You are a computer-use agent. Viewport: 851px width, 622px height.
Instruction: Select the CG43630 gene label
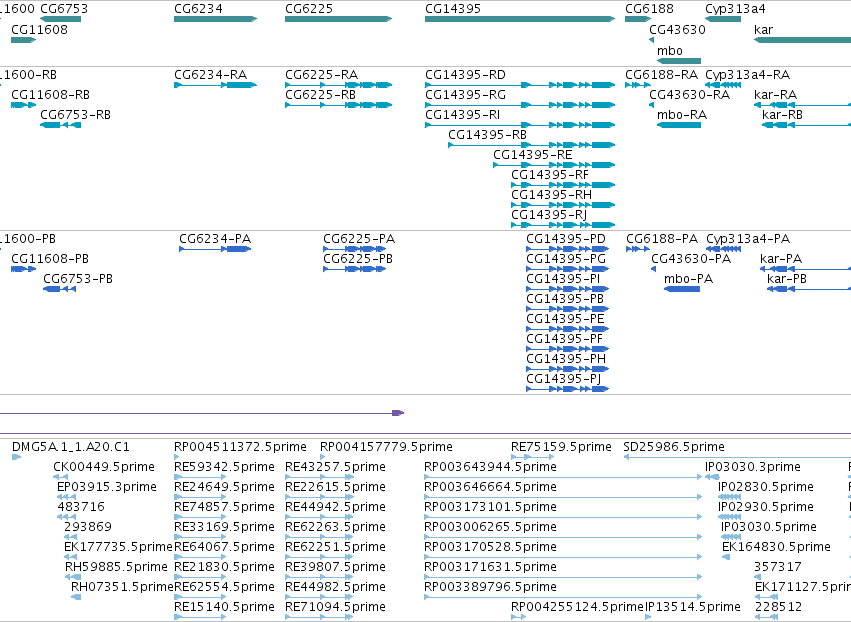677,30
